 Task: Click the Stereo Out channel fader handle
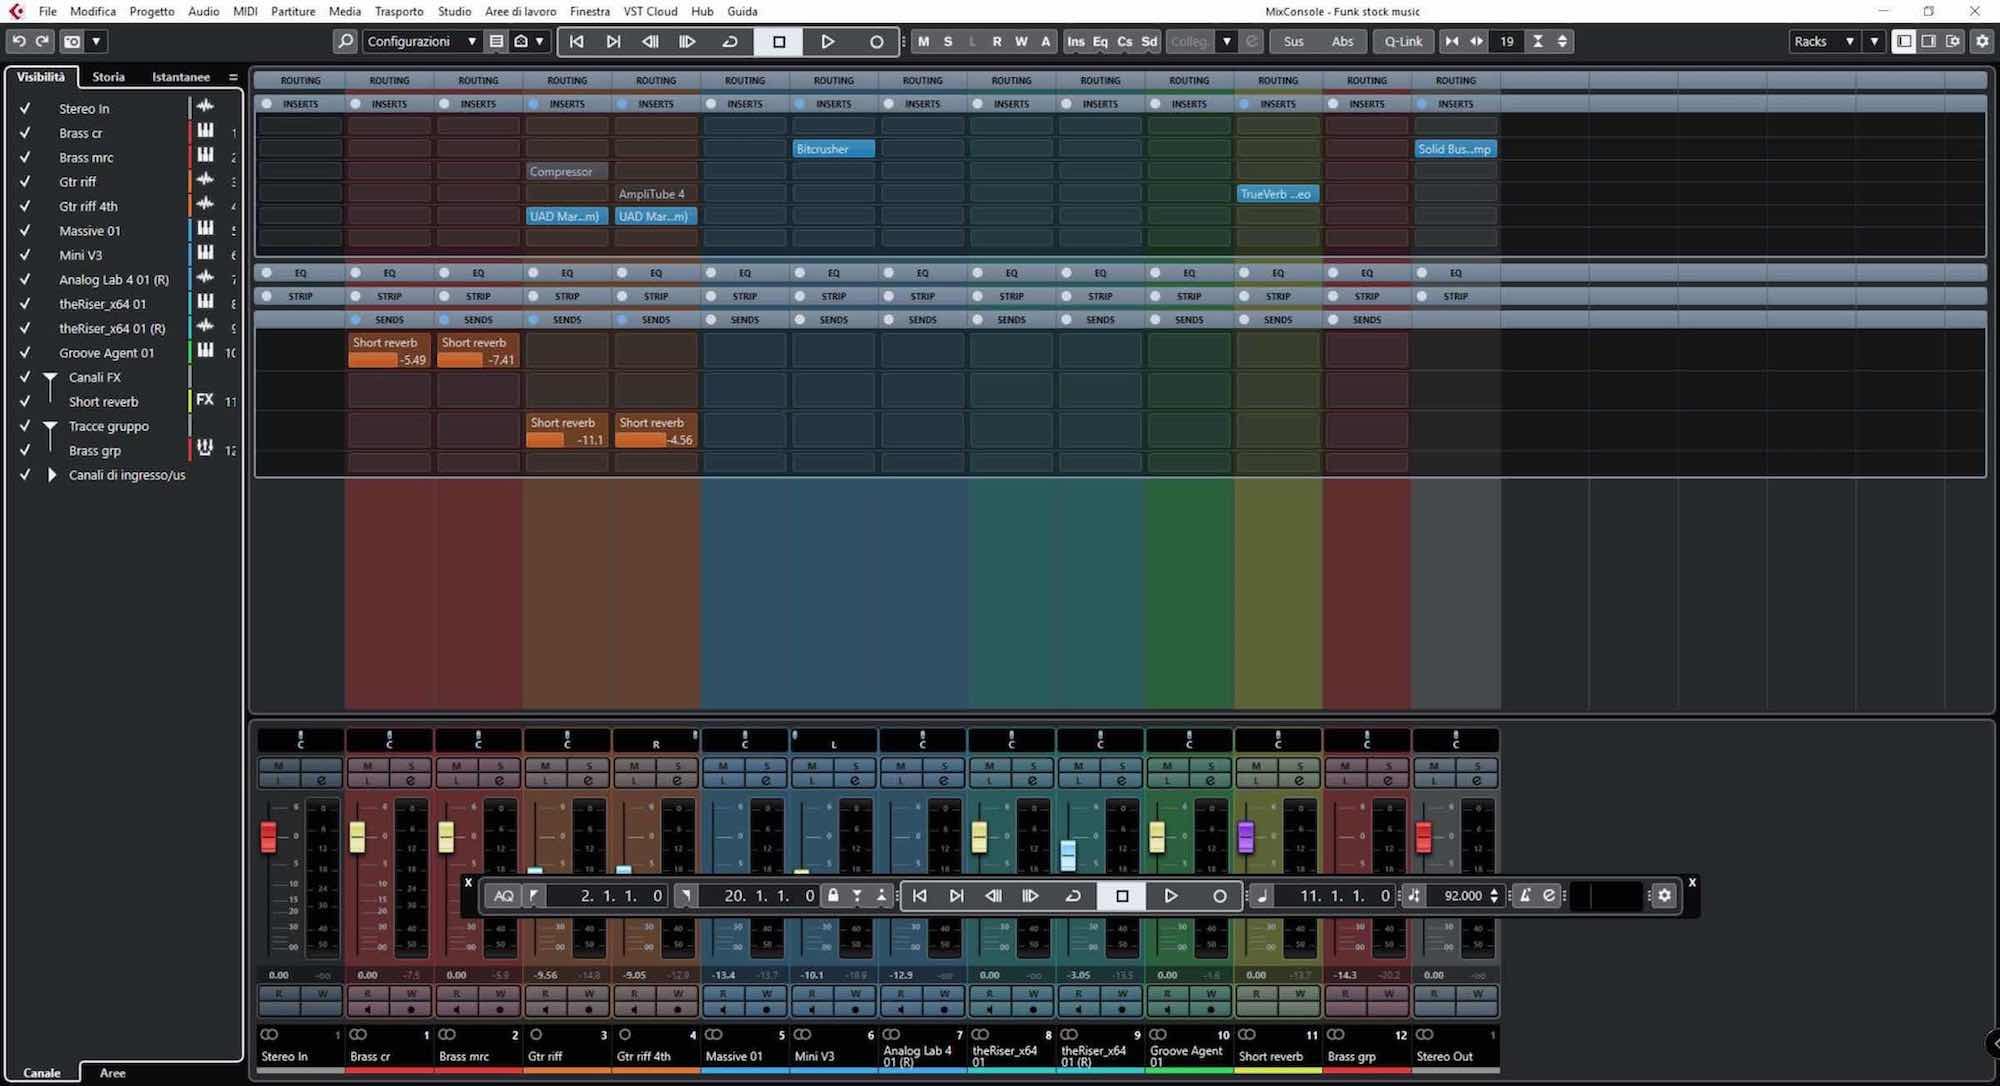pos(1423,837)
